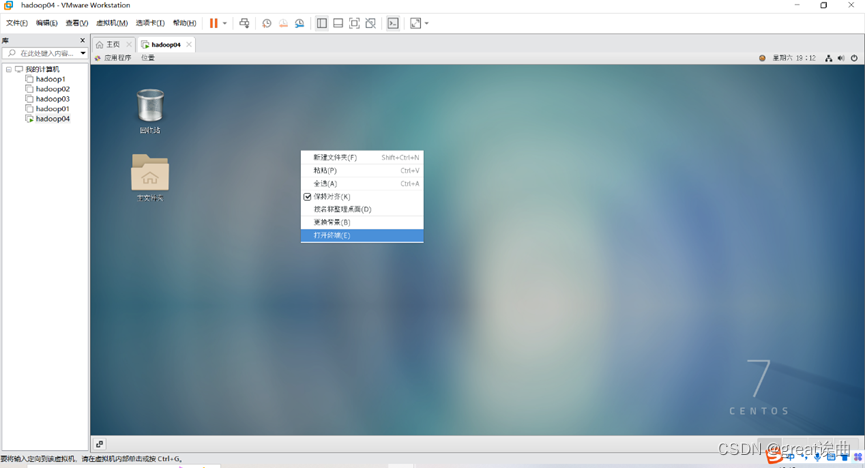Click the network icon in CentOS panel

pos(828,58)
